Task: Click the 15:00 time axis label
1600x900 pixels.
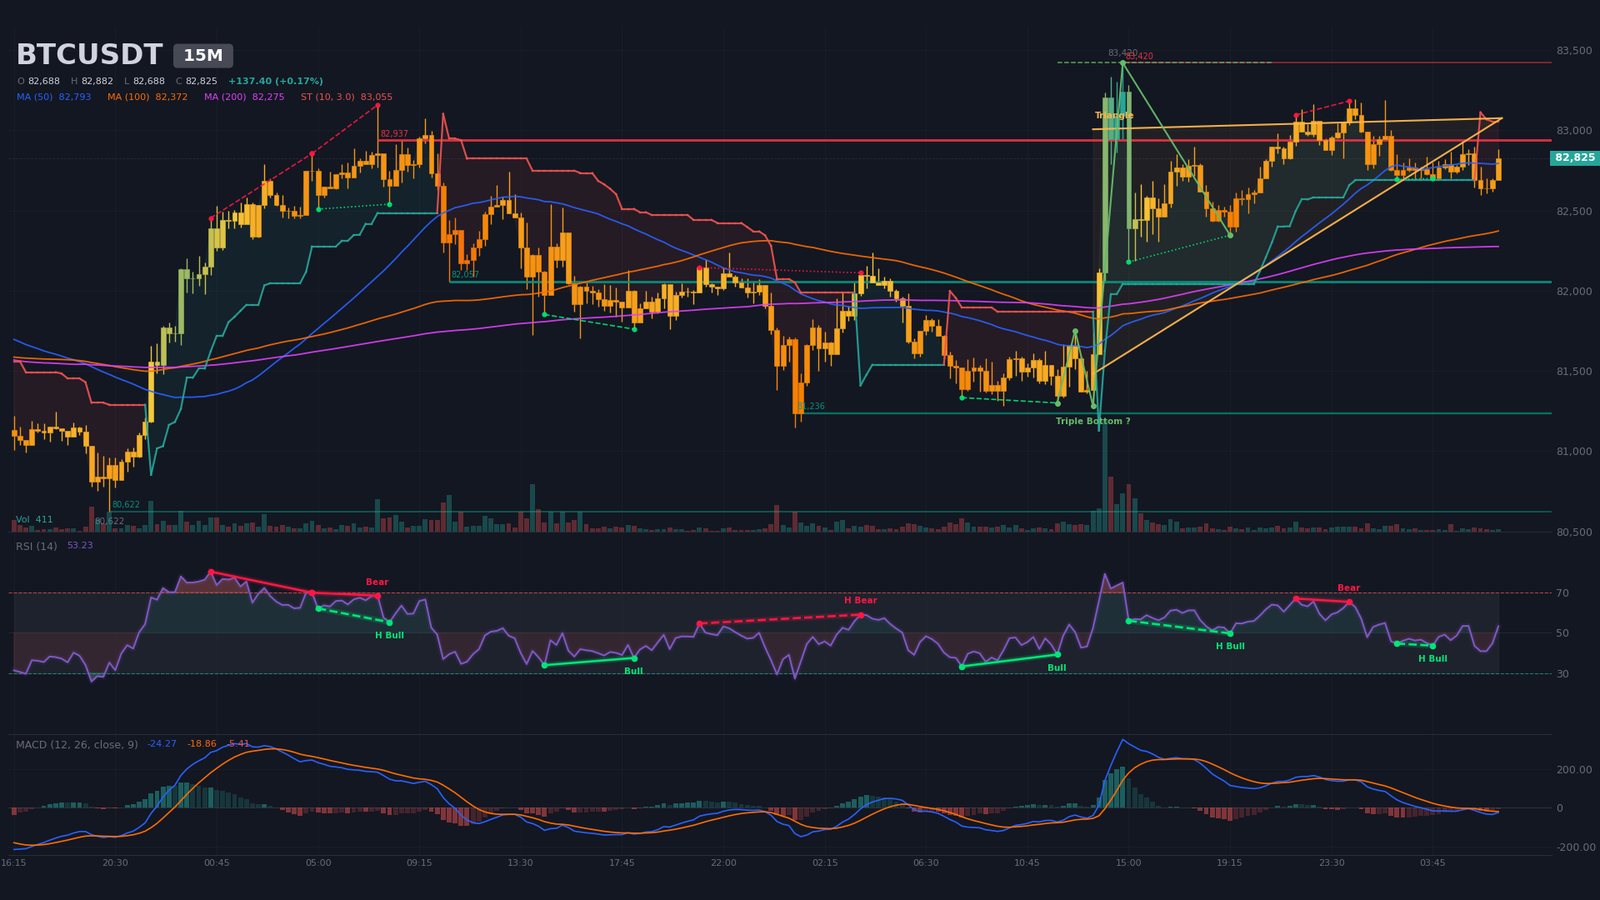Action: click(1128, 863)
